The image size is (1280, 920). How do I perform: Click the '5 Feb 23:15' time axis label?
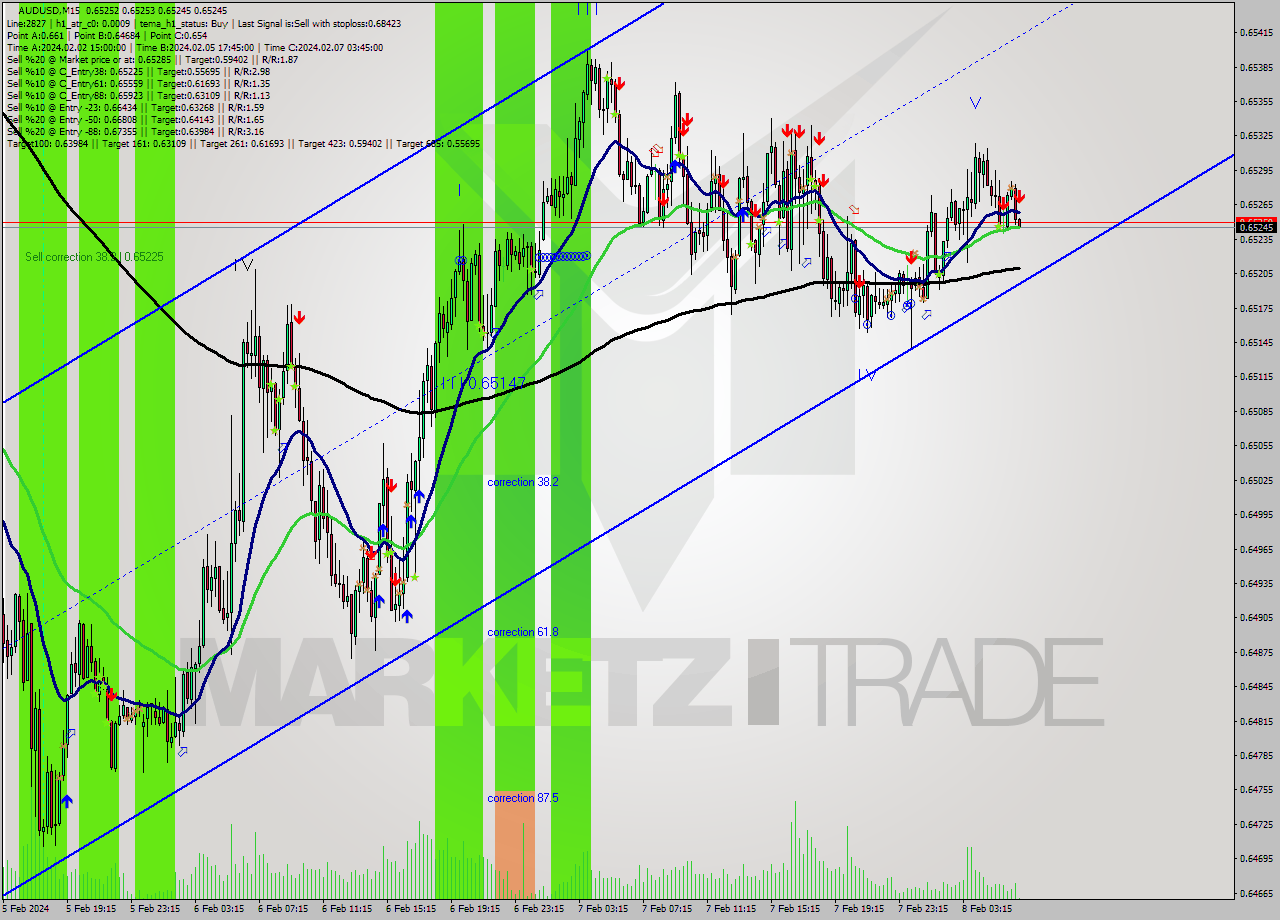tap(154, 909)
